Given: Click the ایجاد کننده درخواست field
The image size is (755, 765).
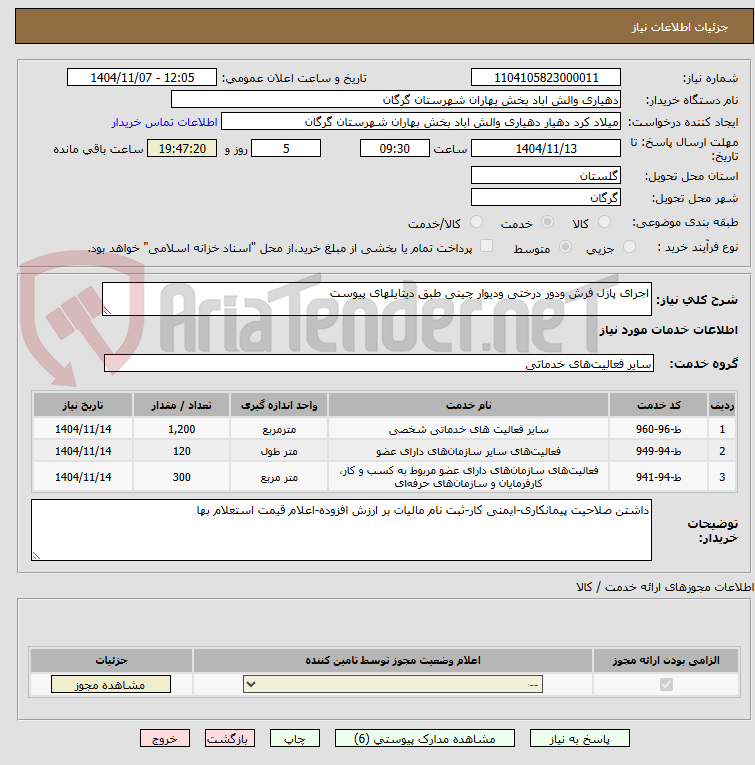Looking at the screenshot, I should pos(421,121).
